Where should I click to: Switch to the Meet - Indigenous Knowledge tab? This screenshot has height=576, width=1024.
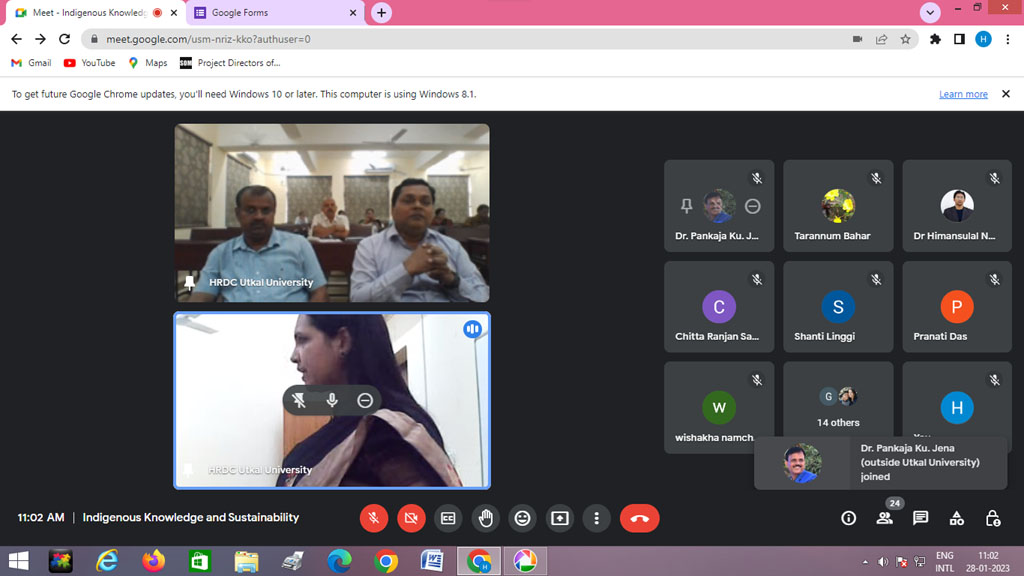[88, 12]
